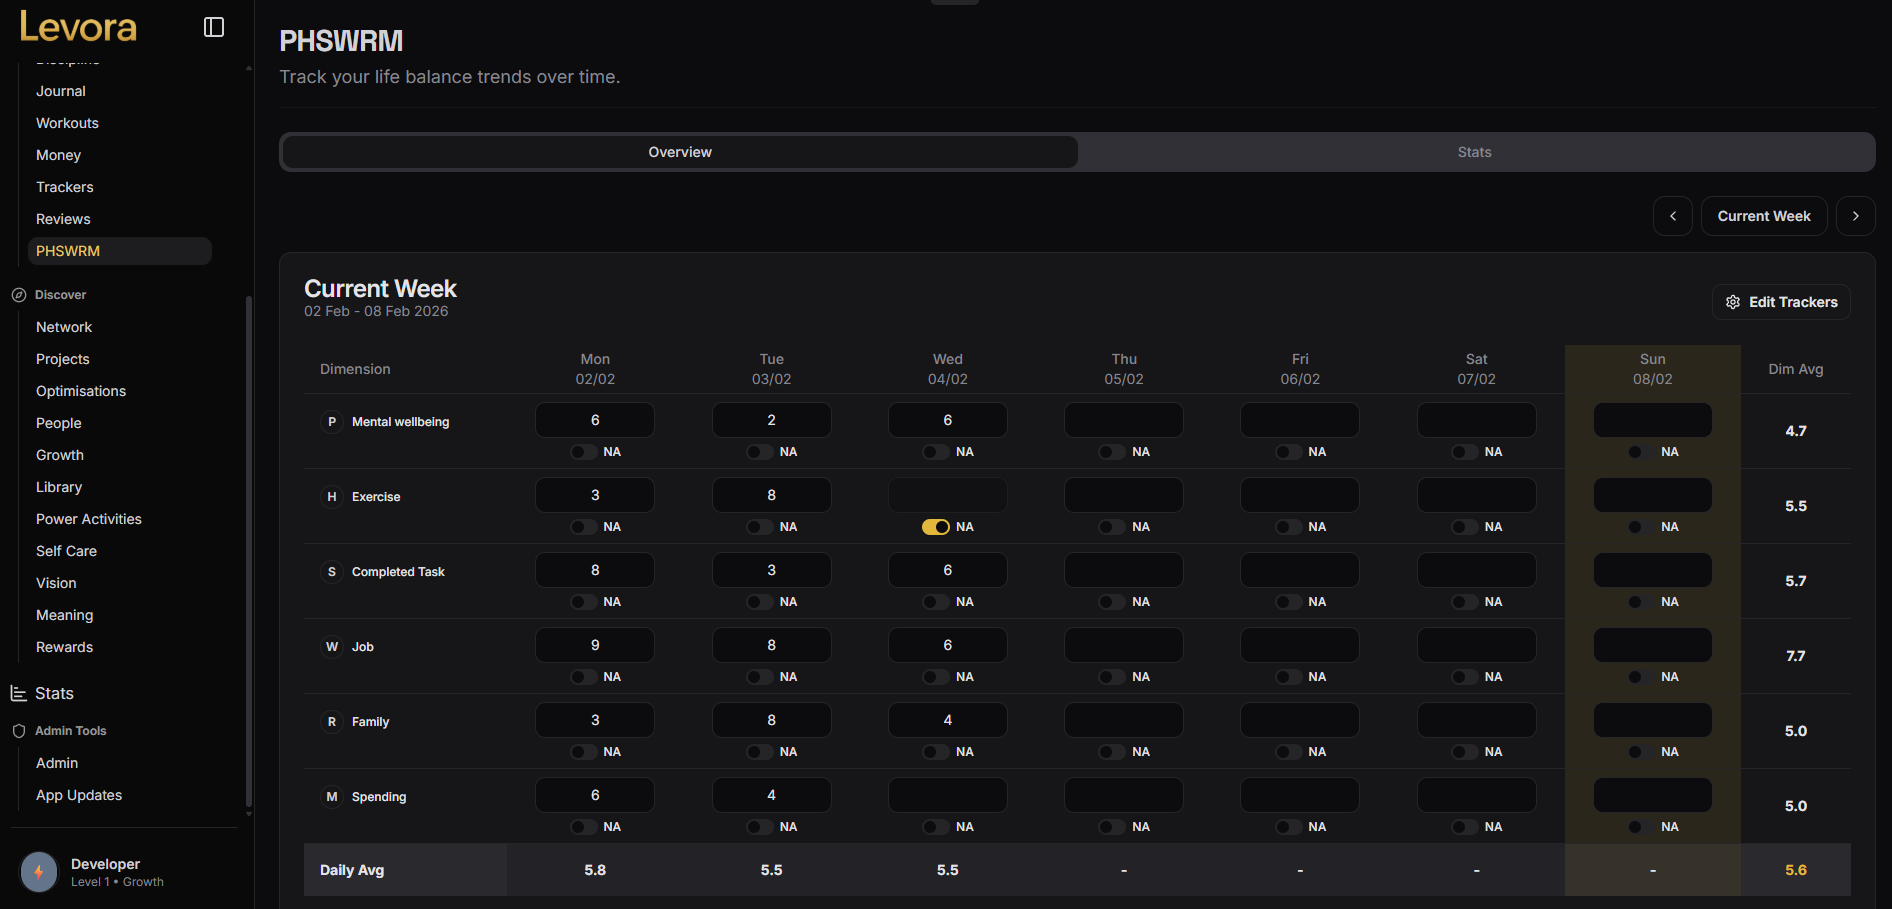Enable NA for Spending on Tuesday
The height and width of the screenshot is (909, 1892).
tap(757, 826)
